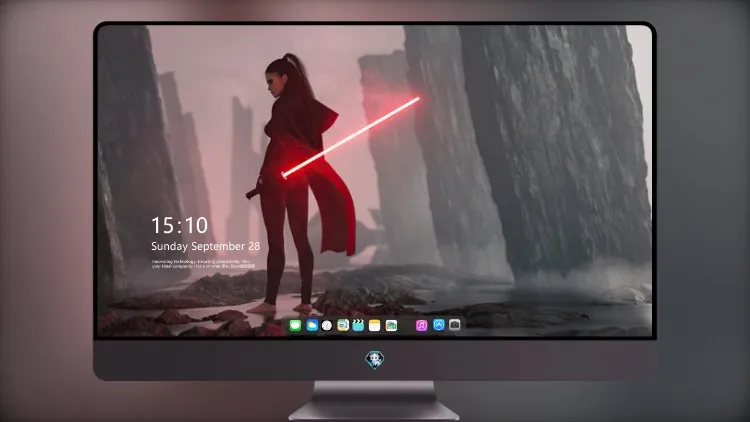Open the blue App Store icon
Image resolution: width=750 pixels, height=422 pixels.
[x=439, y=325]
